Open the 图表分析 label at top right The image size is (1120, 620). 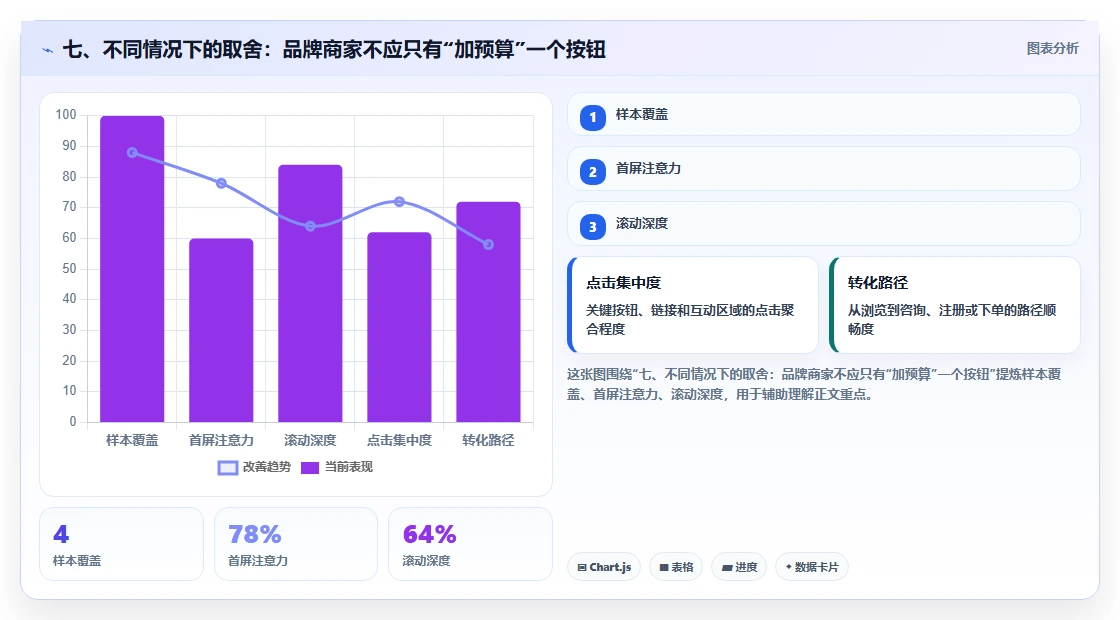click(x=1052, y=49)
